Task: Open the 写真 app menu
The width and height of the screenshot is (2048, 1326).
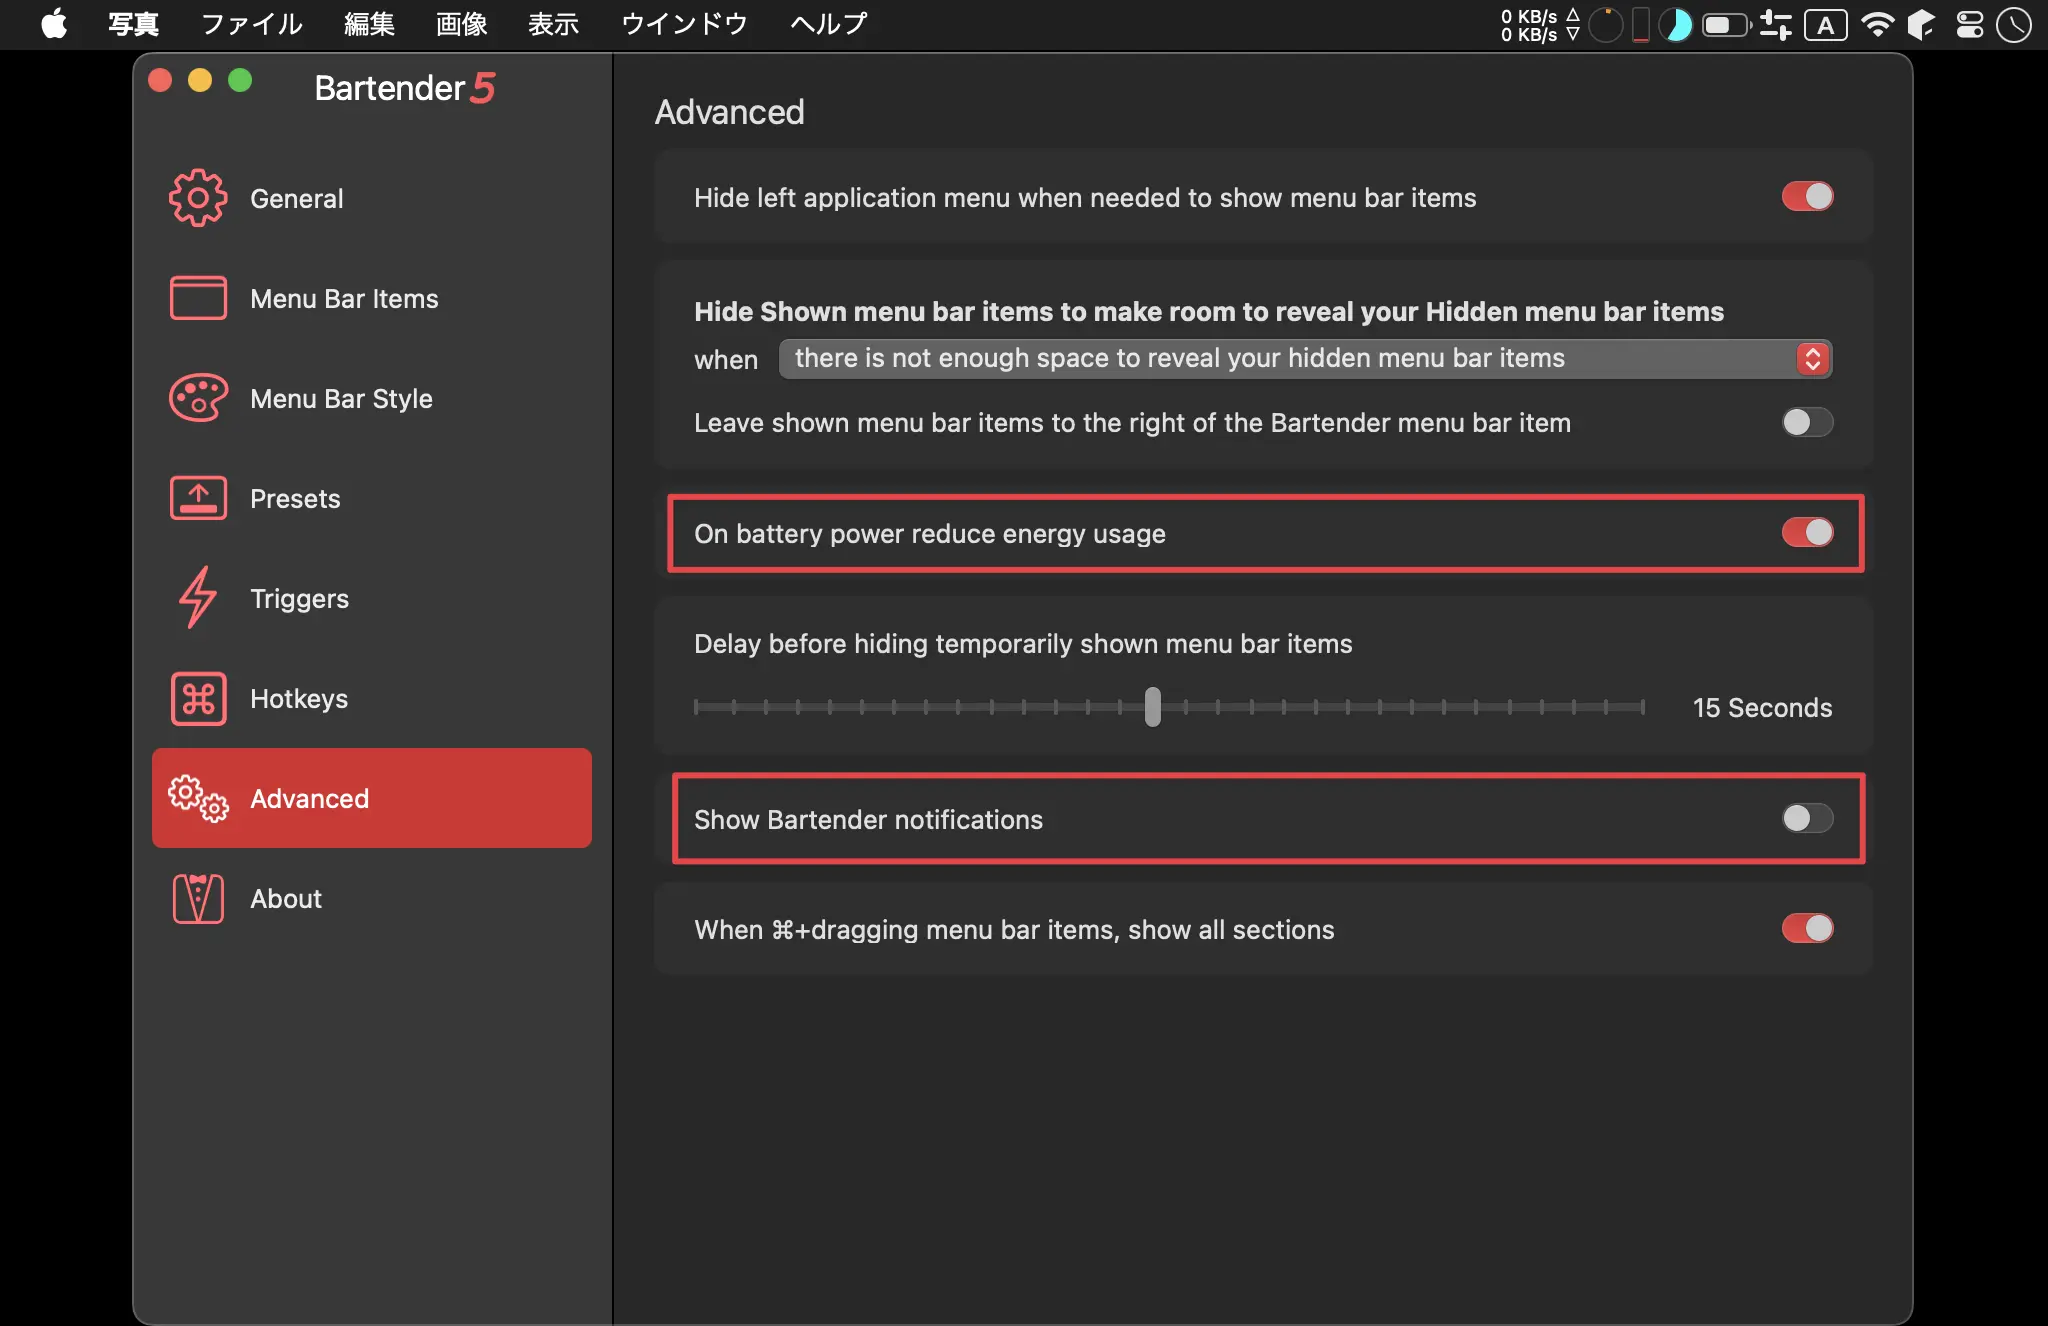Action: tap(133, 23)
